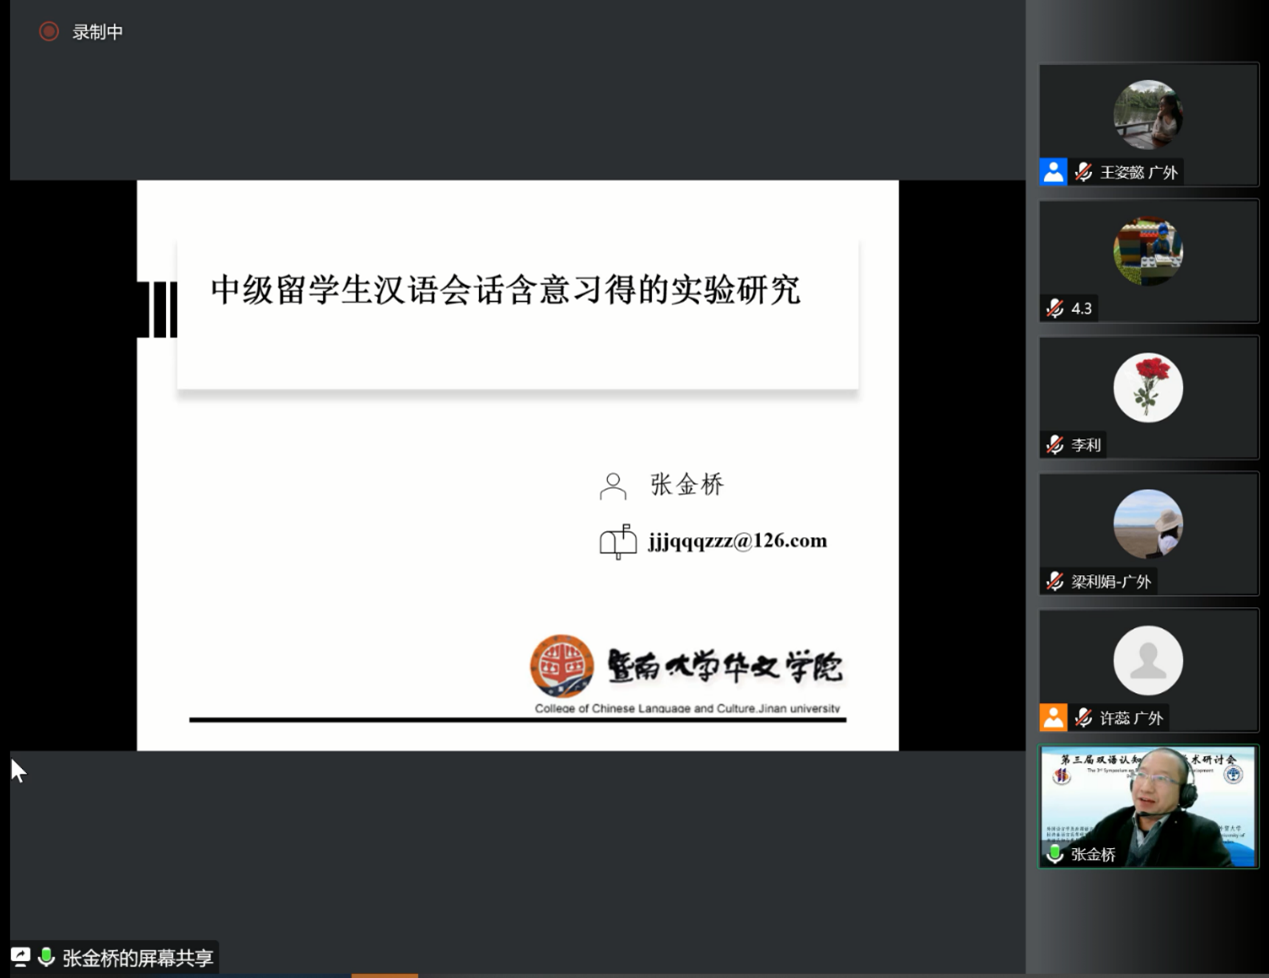Click the orange person icon on 许蕊's tile
This screenshot has height=978, width=1269.
coord(1053,717)
